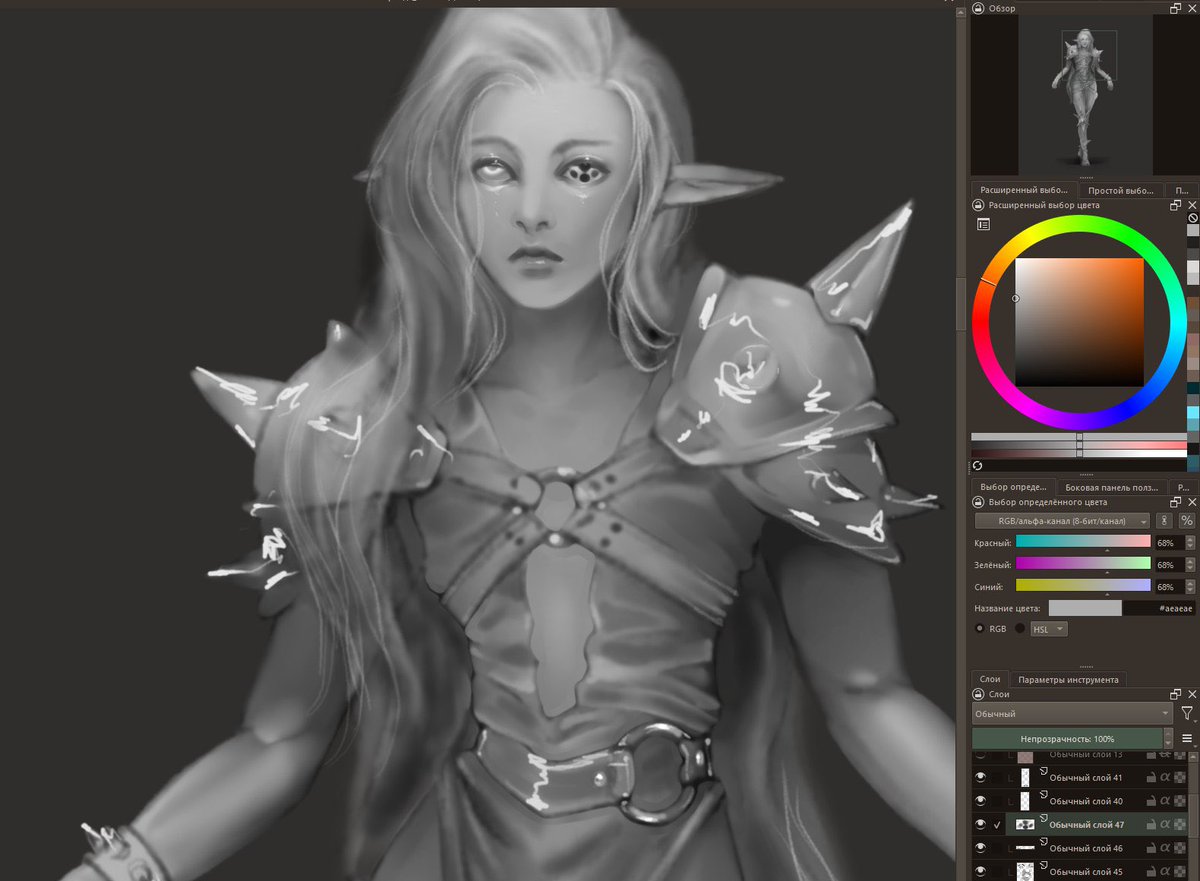This screenshot has width=1200, height=881.
Task: Adjust the Красный percent spinner arrows
Action: [1190, 542]
